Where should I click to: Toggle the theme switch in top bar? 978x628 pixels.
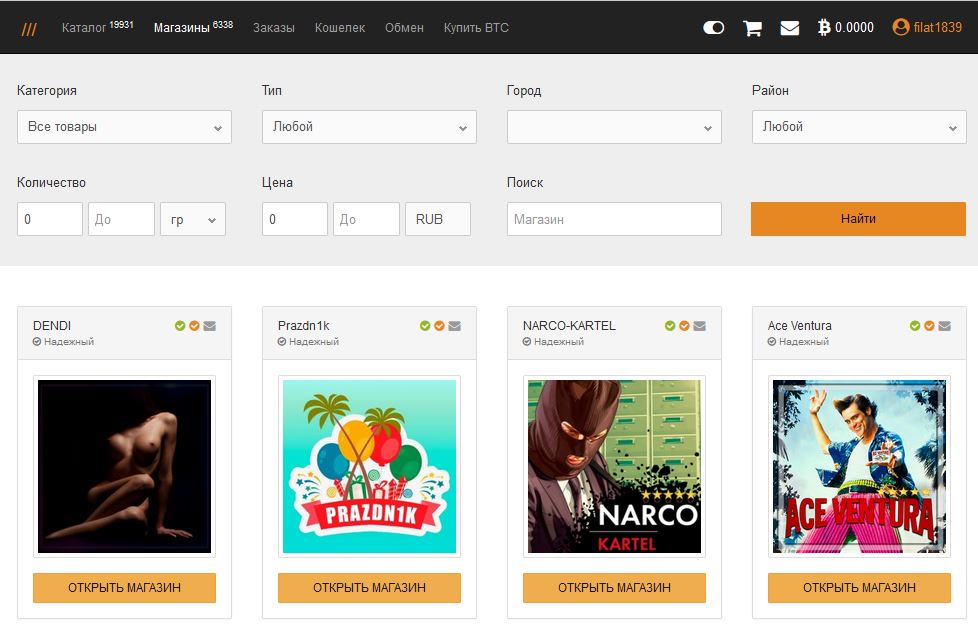713,28
